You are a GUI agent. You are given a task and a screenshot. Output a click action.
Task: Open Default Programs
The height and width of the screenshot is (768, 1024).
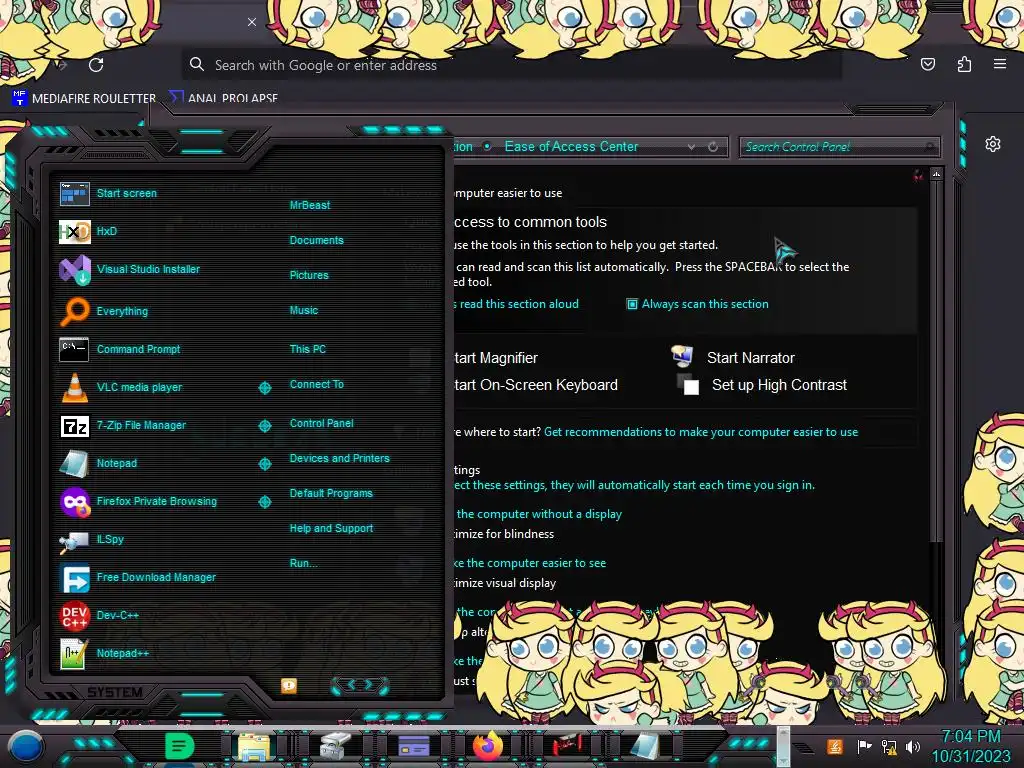(330, 494)
